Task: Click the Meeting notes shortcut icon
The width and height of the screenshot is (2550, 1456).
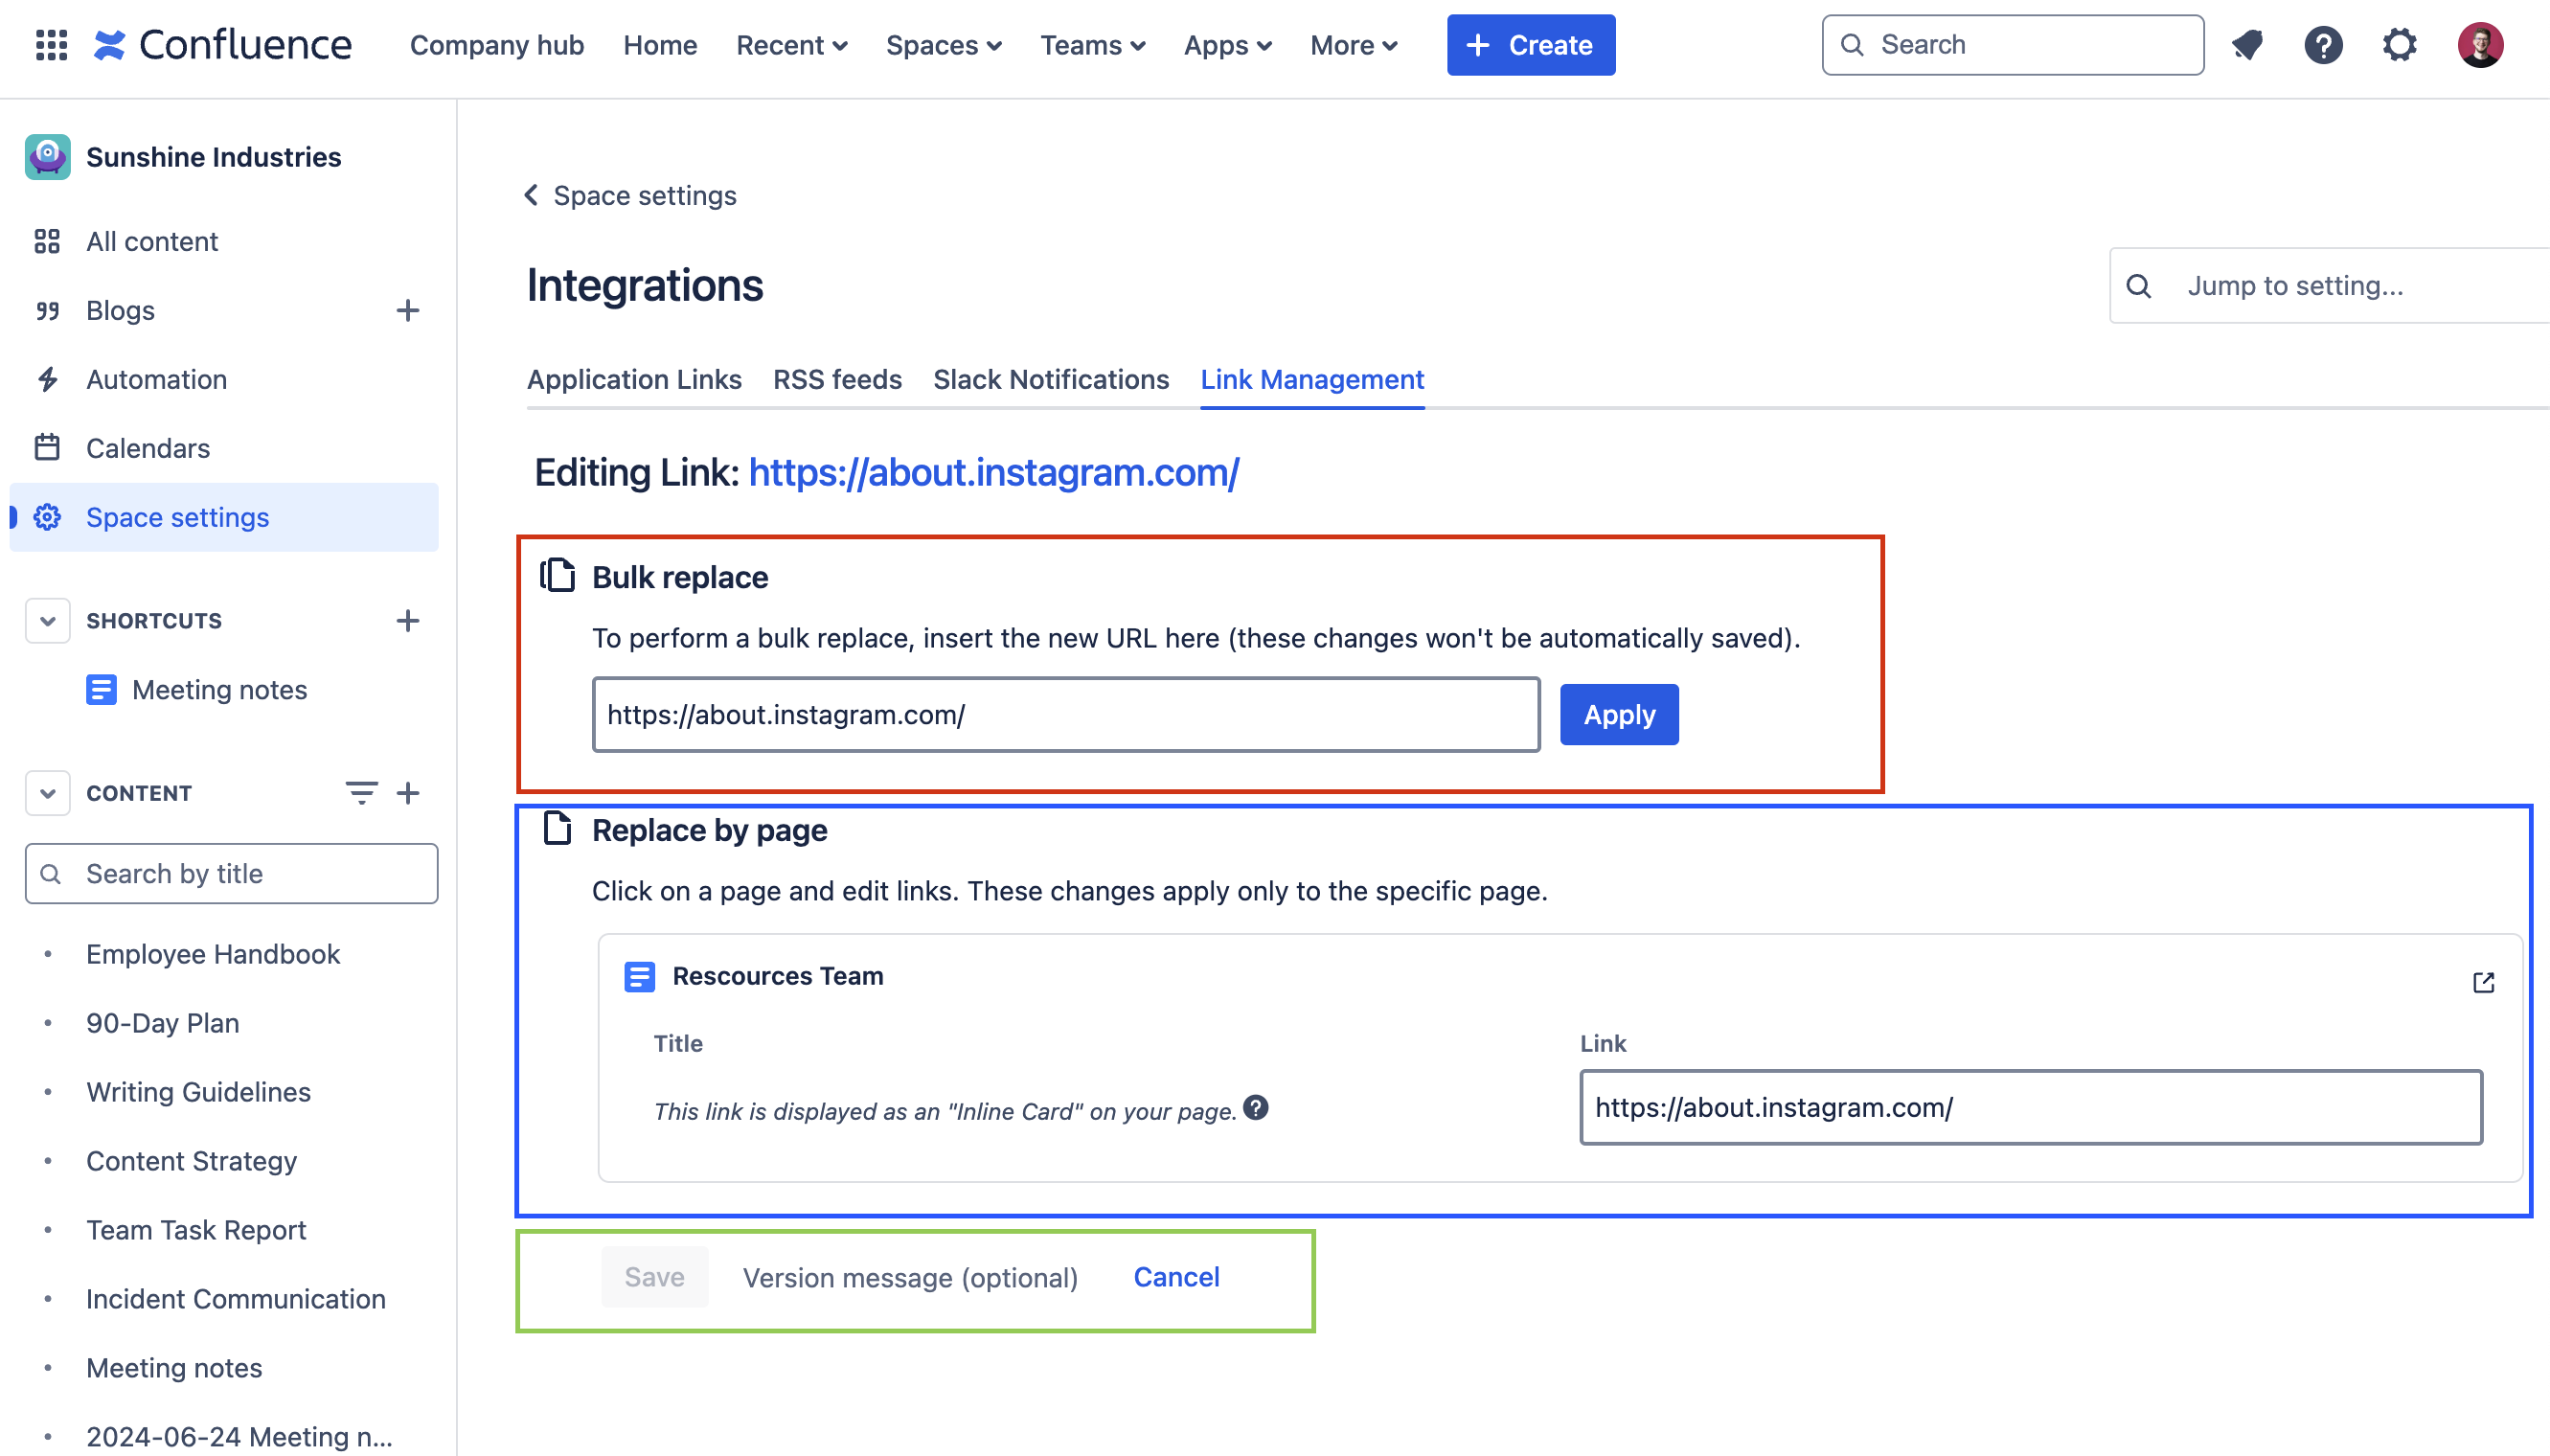Action: (x=101, y=690)
